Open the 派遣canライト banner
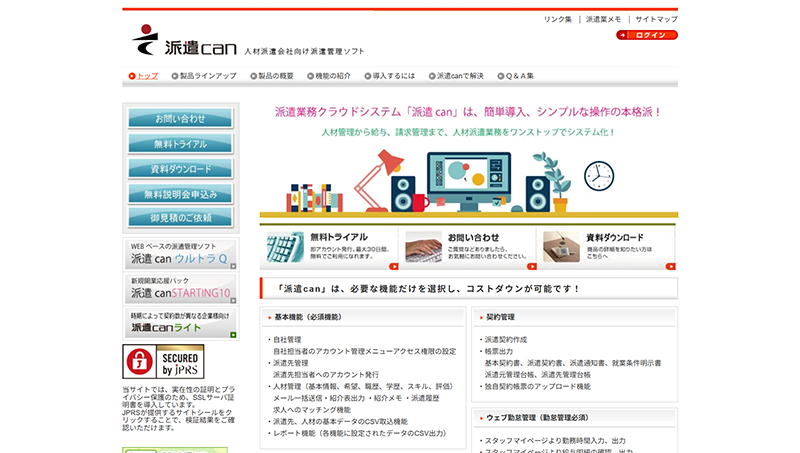The width and height of the screenshot is (800, 453). (181, 323)
